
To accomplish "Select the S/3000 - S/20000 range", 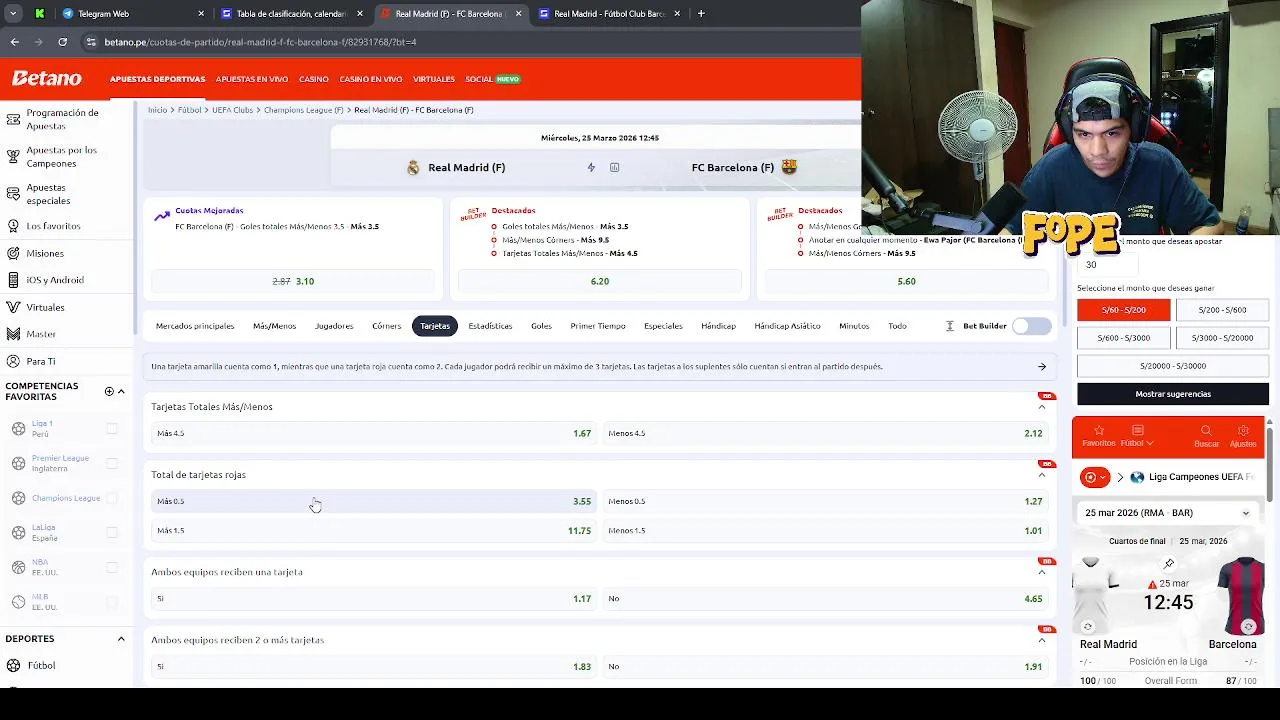I will click(x=1222, y=338).
